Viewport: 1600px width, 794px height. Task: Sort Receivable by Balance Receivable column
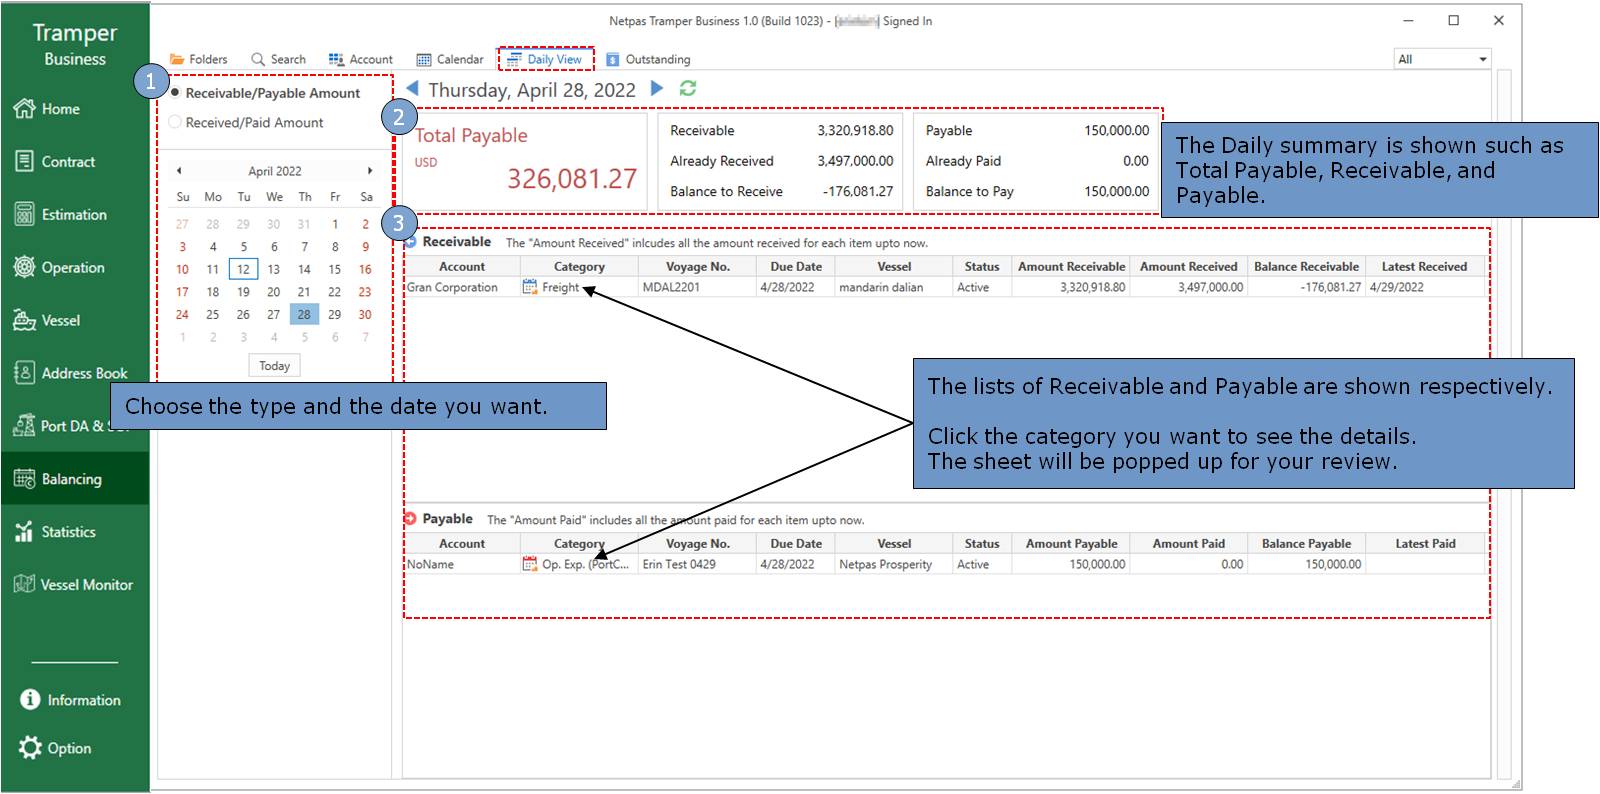(1306, 267)
